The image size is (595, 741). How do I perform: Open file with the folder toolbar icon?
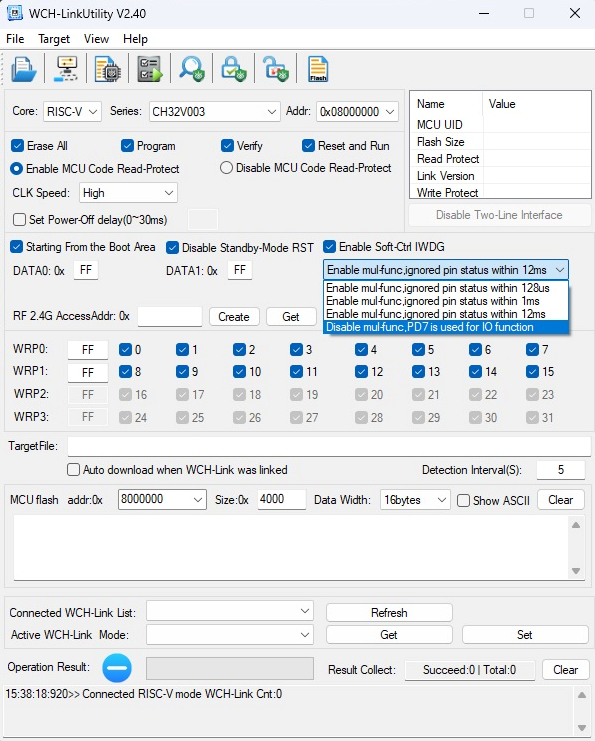click(23, 69)
